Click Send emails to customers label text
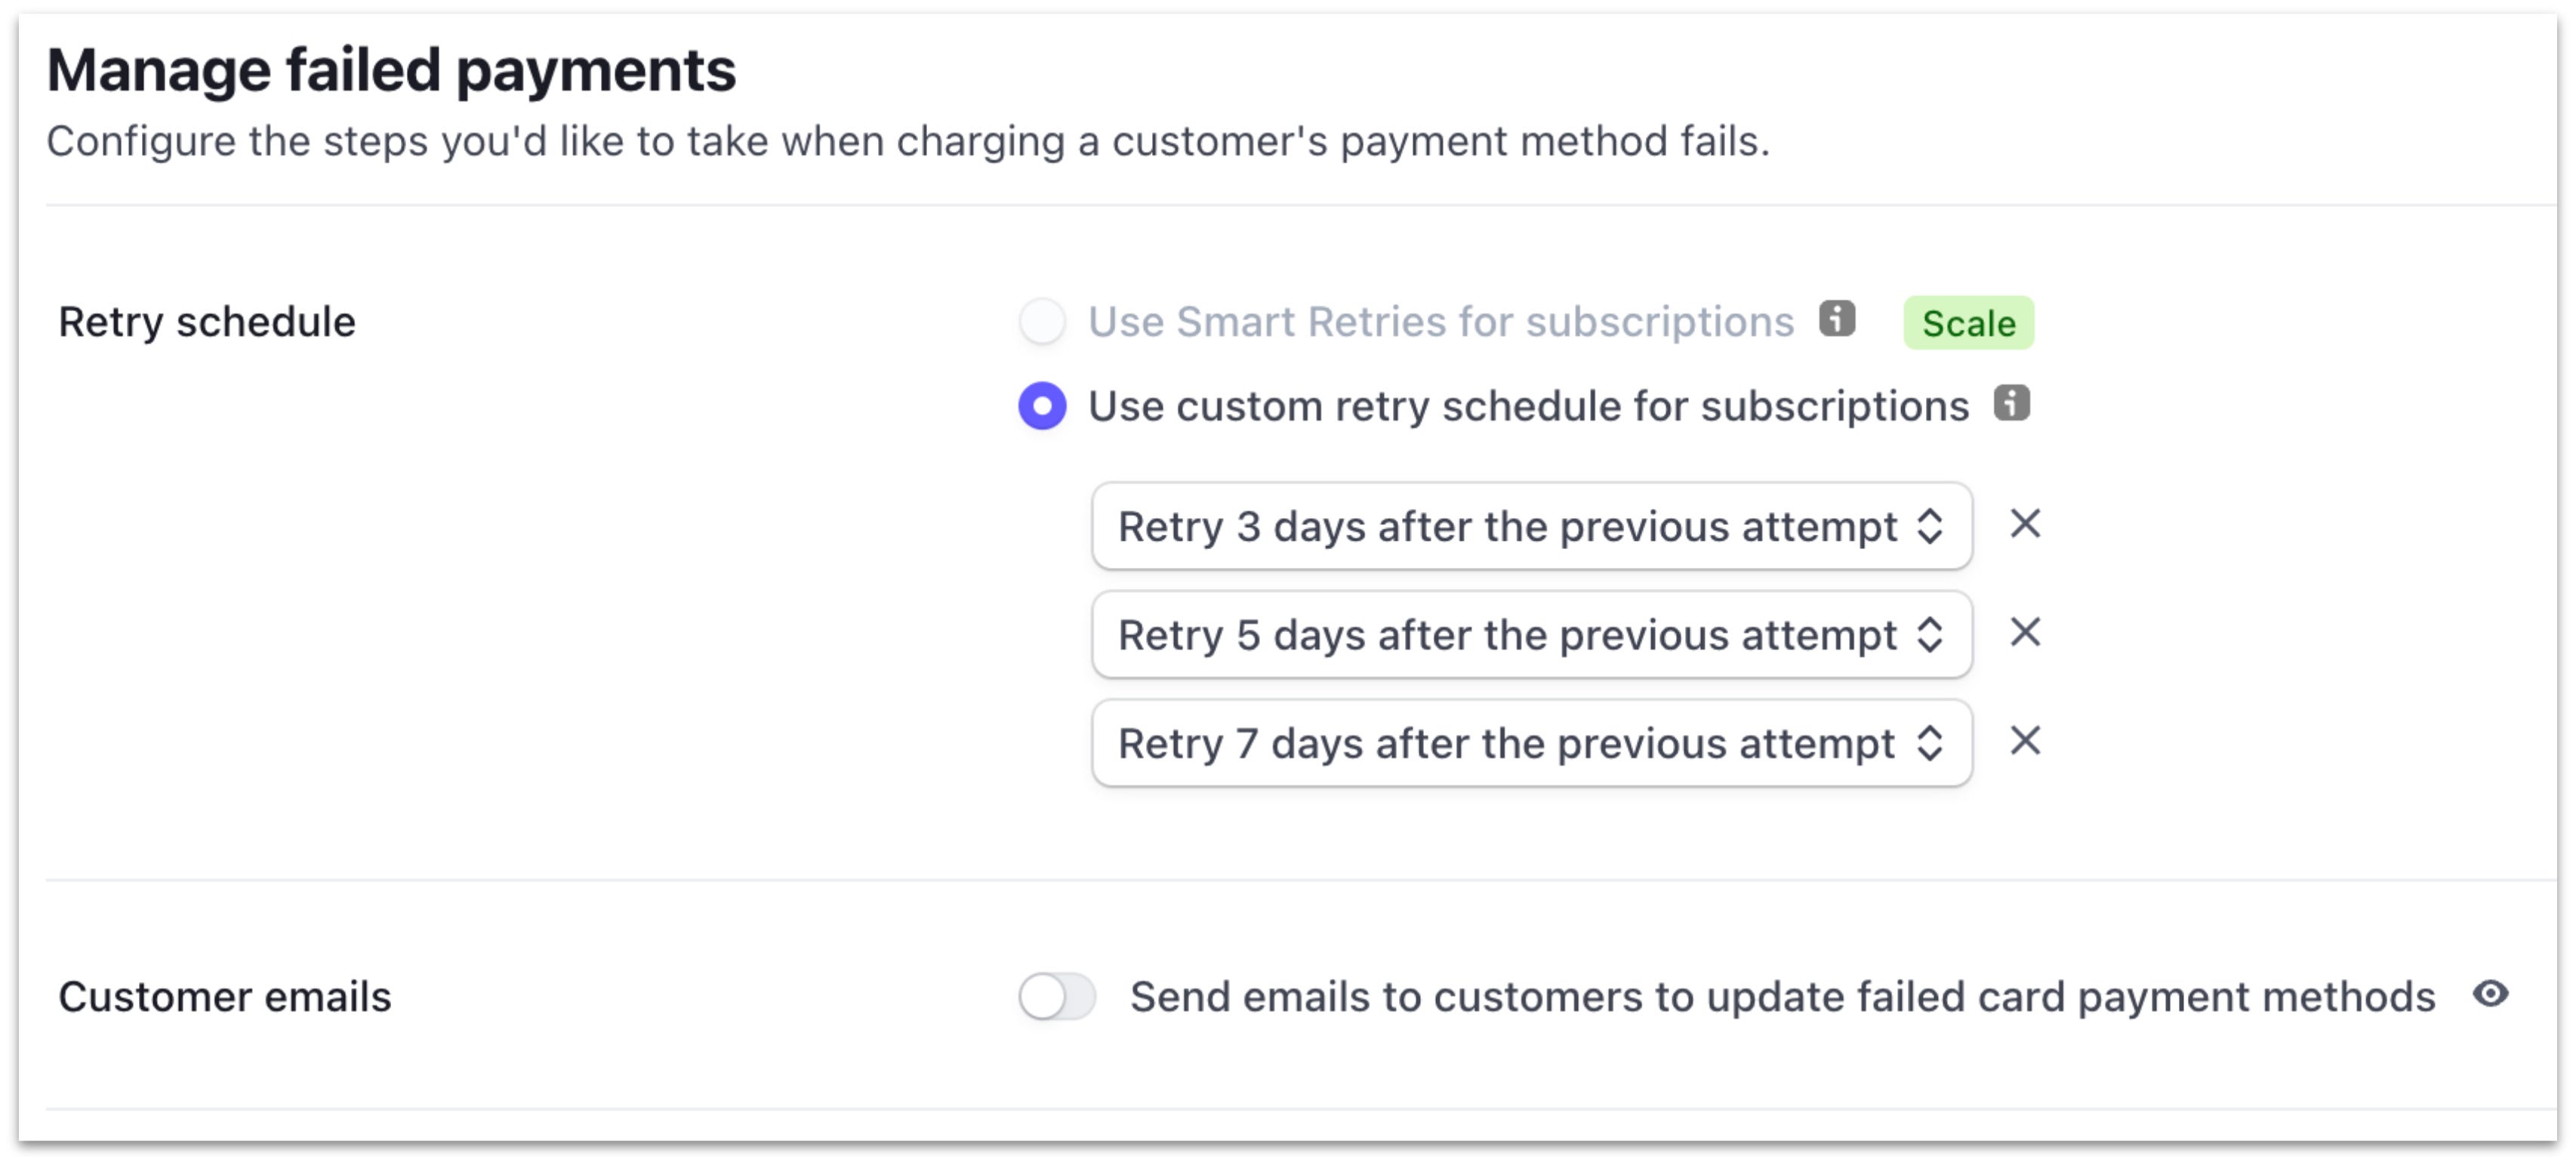Viewport: 2576px width, 1157px height. 1782,997
